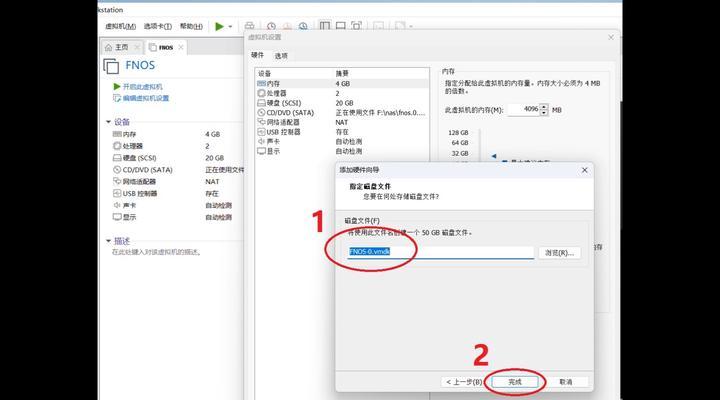Close the 主页 tab with its X
720x400 pixels.
point(136,47)
